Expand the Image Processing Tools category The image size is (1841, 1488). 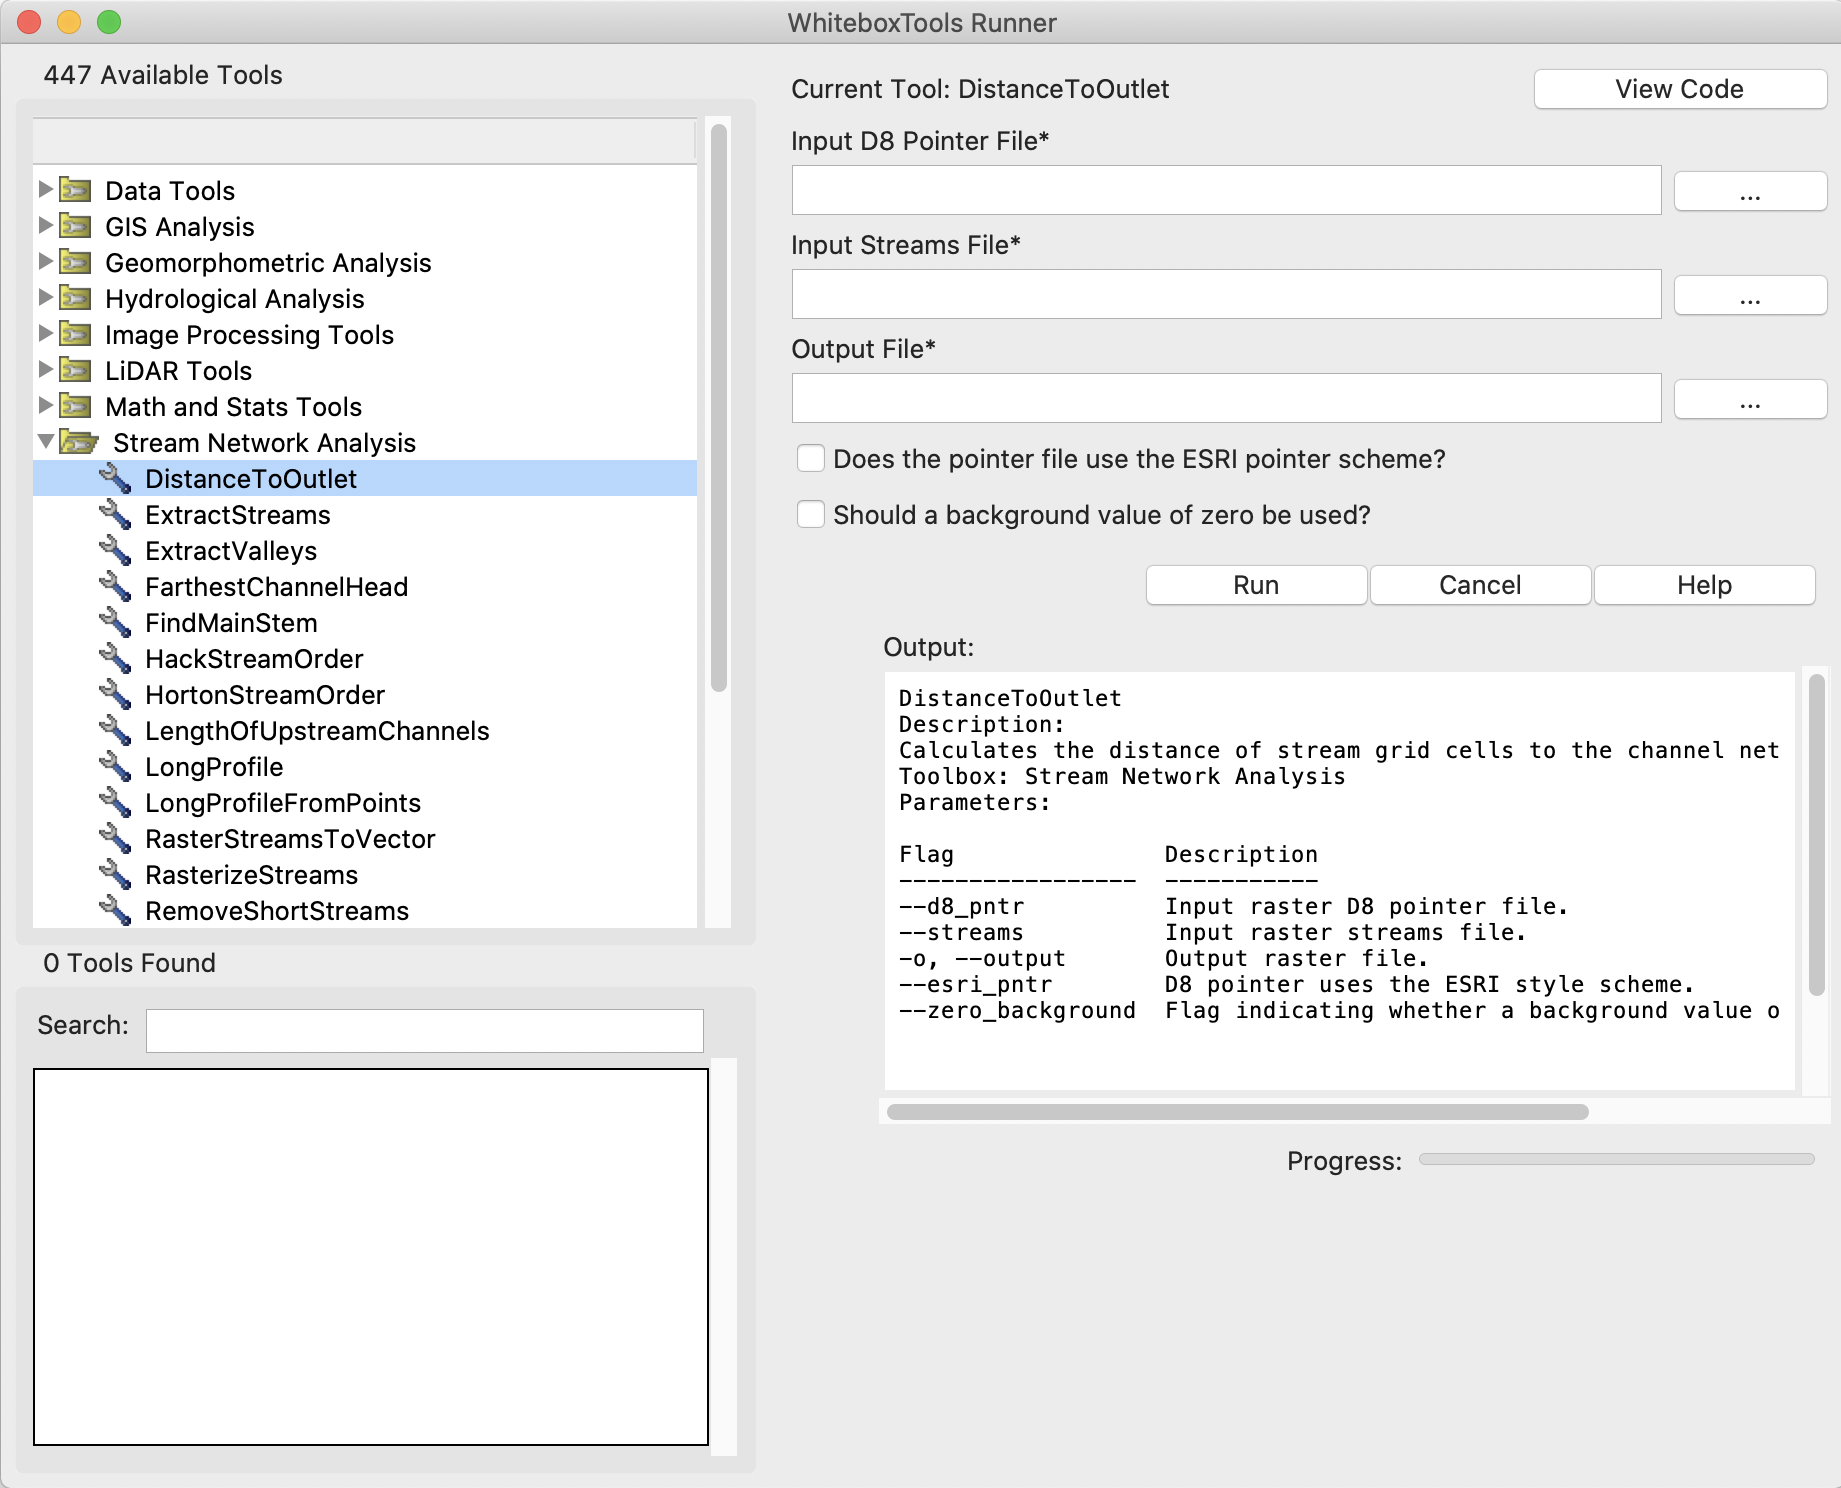45,333
